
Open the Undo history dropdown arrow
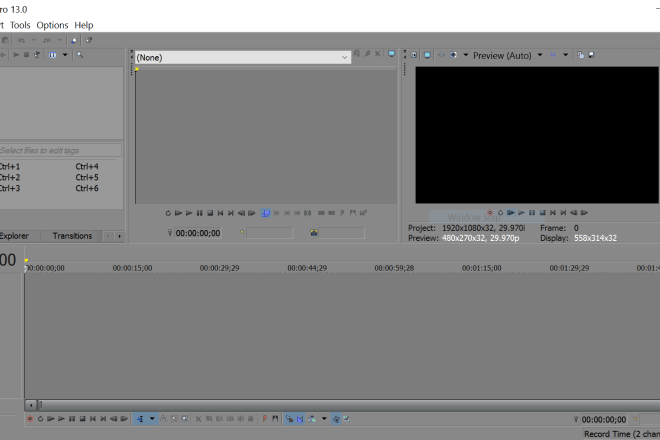point(34,40)
